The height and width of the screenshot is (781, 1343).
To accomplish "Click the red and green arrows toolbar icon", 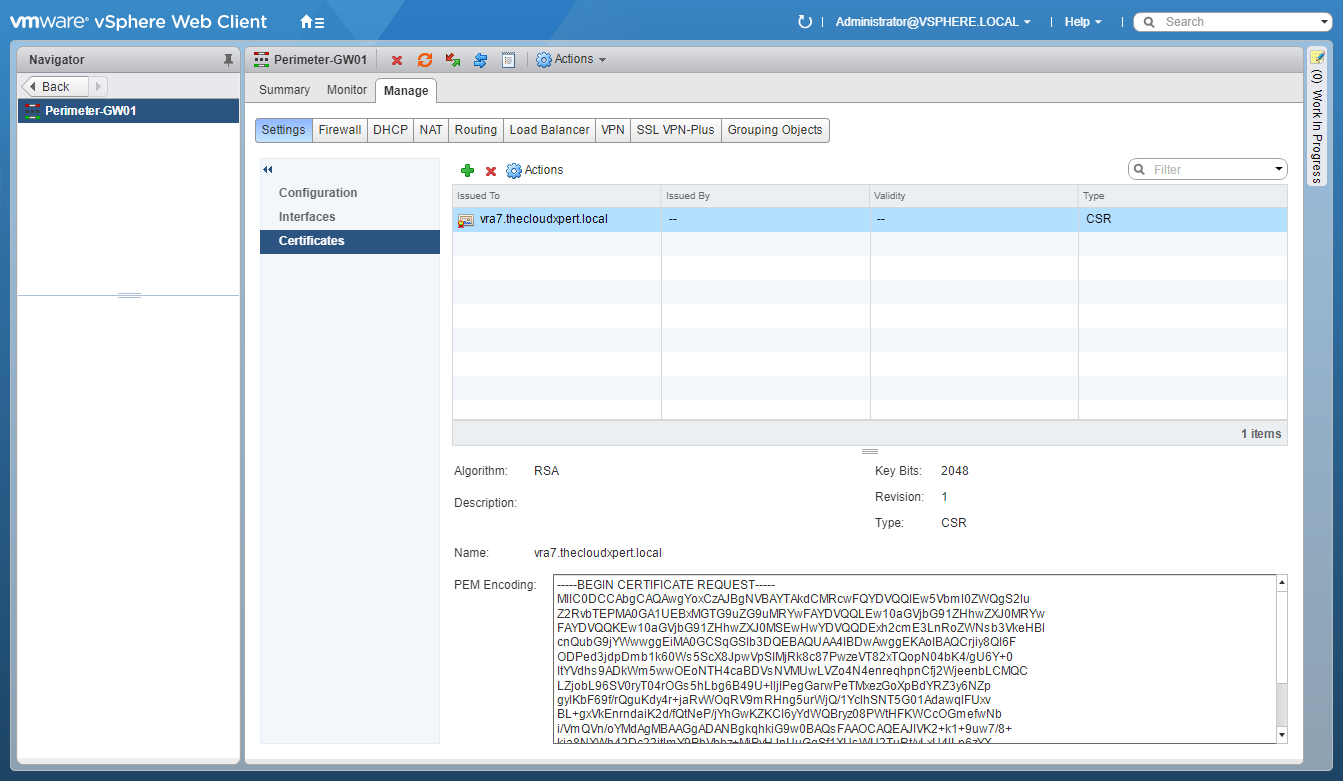I will 453,60.
